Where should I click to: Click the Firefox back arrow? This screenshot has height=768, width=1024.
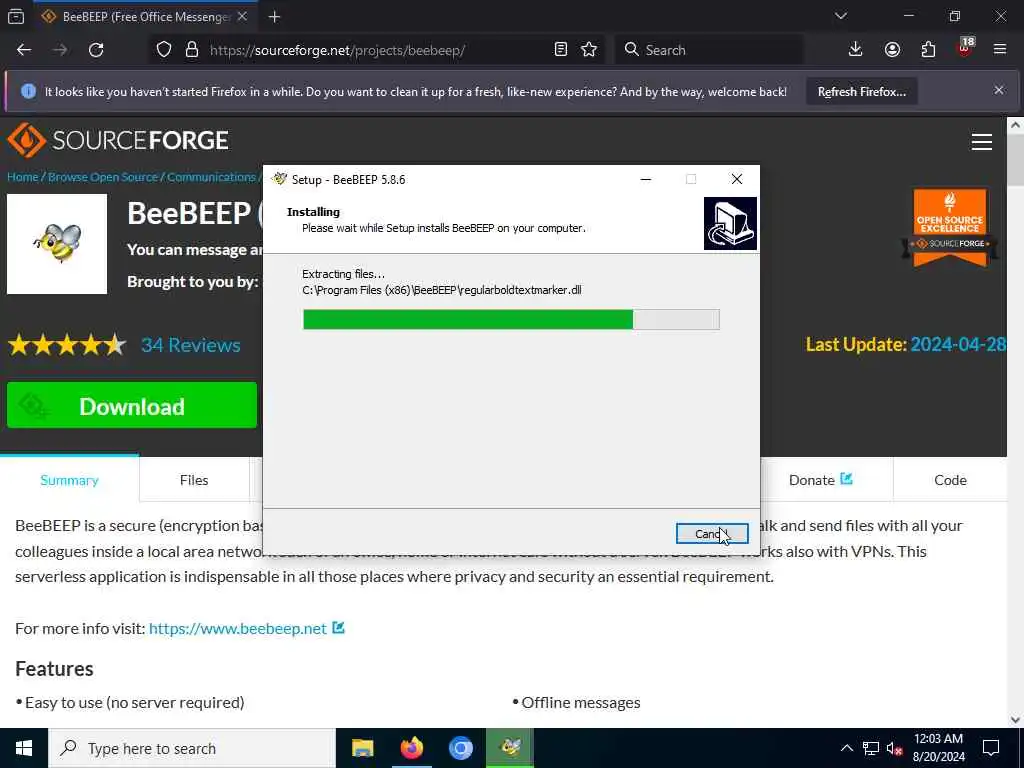(24, 50)
